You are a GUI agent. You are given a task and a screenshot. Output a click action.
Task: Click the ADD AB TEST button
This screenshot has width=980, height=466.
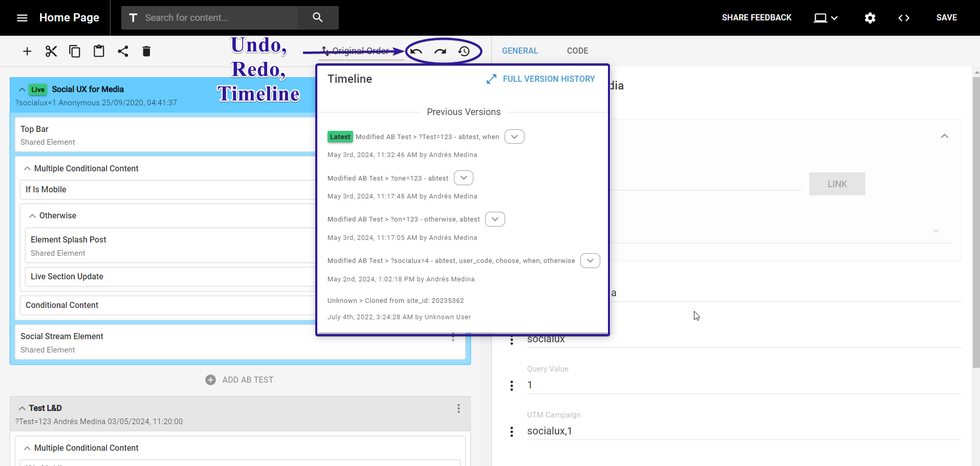click(x=239, y=380)
